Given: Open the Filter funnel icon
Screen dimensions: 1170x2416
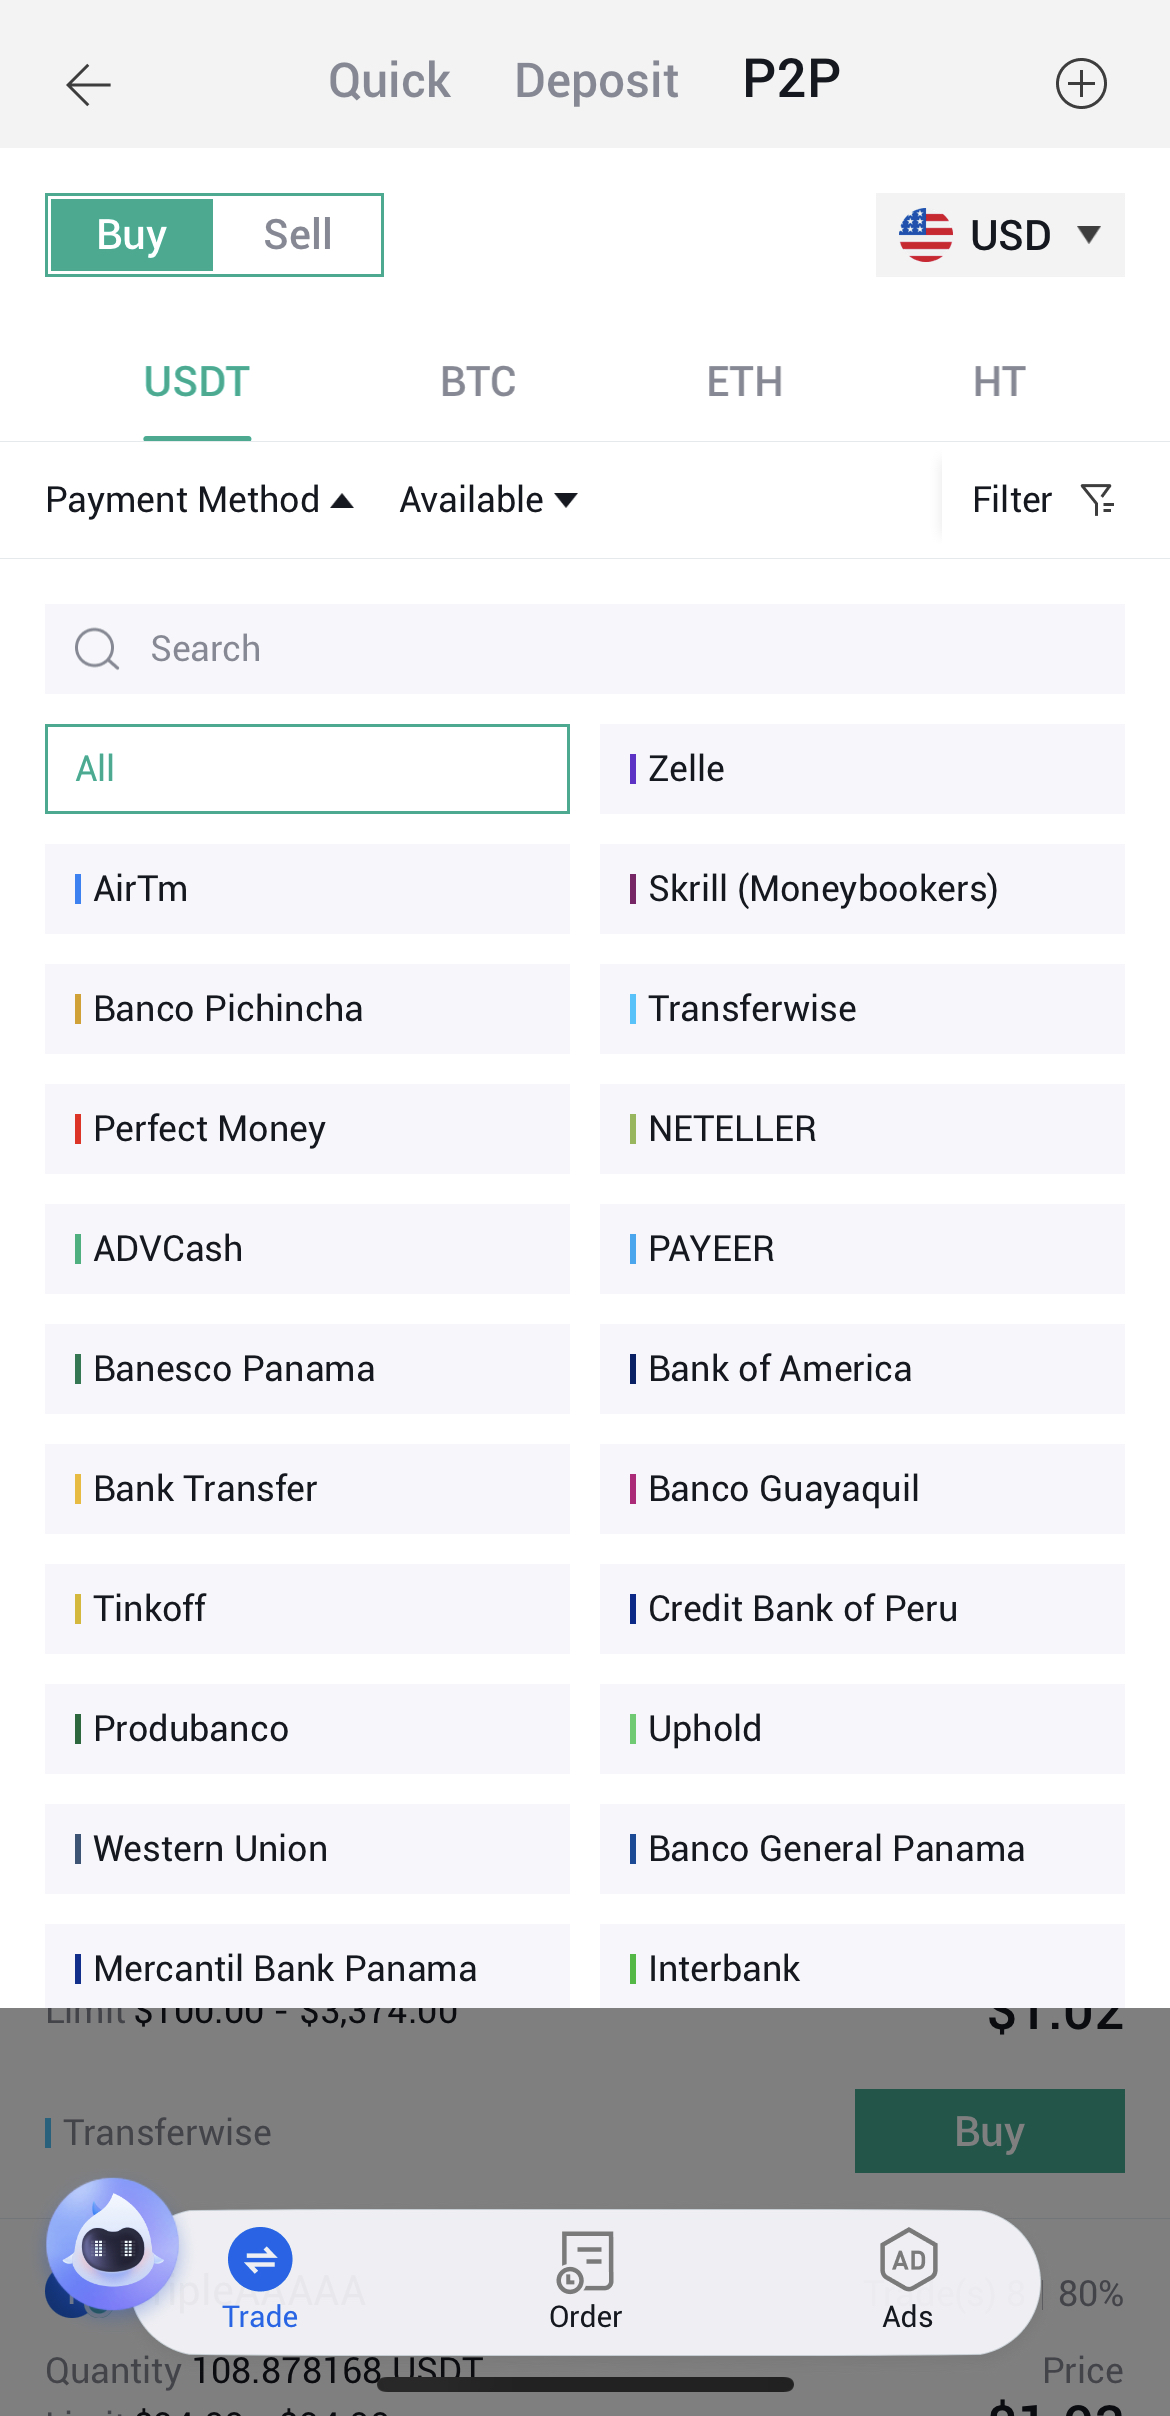Looking at the screenshot, I should (1098, 499).
